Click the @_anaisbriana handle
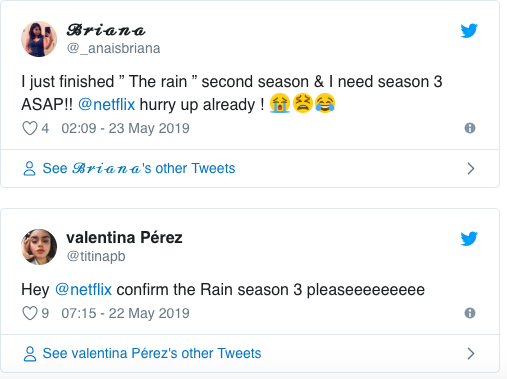This screenshot has width=507, height=379. (x=114, y=48)
